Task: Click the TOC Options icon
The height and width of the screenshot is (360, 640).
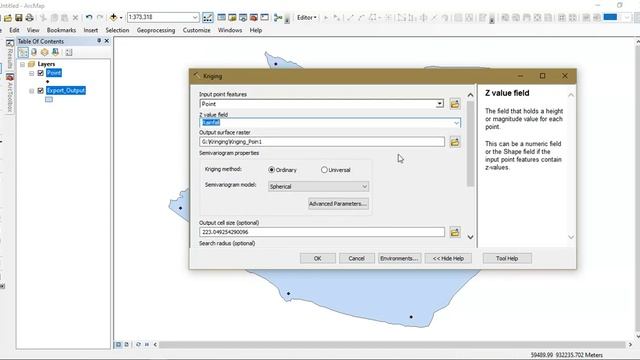Action: coord(69,52)
